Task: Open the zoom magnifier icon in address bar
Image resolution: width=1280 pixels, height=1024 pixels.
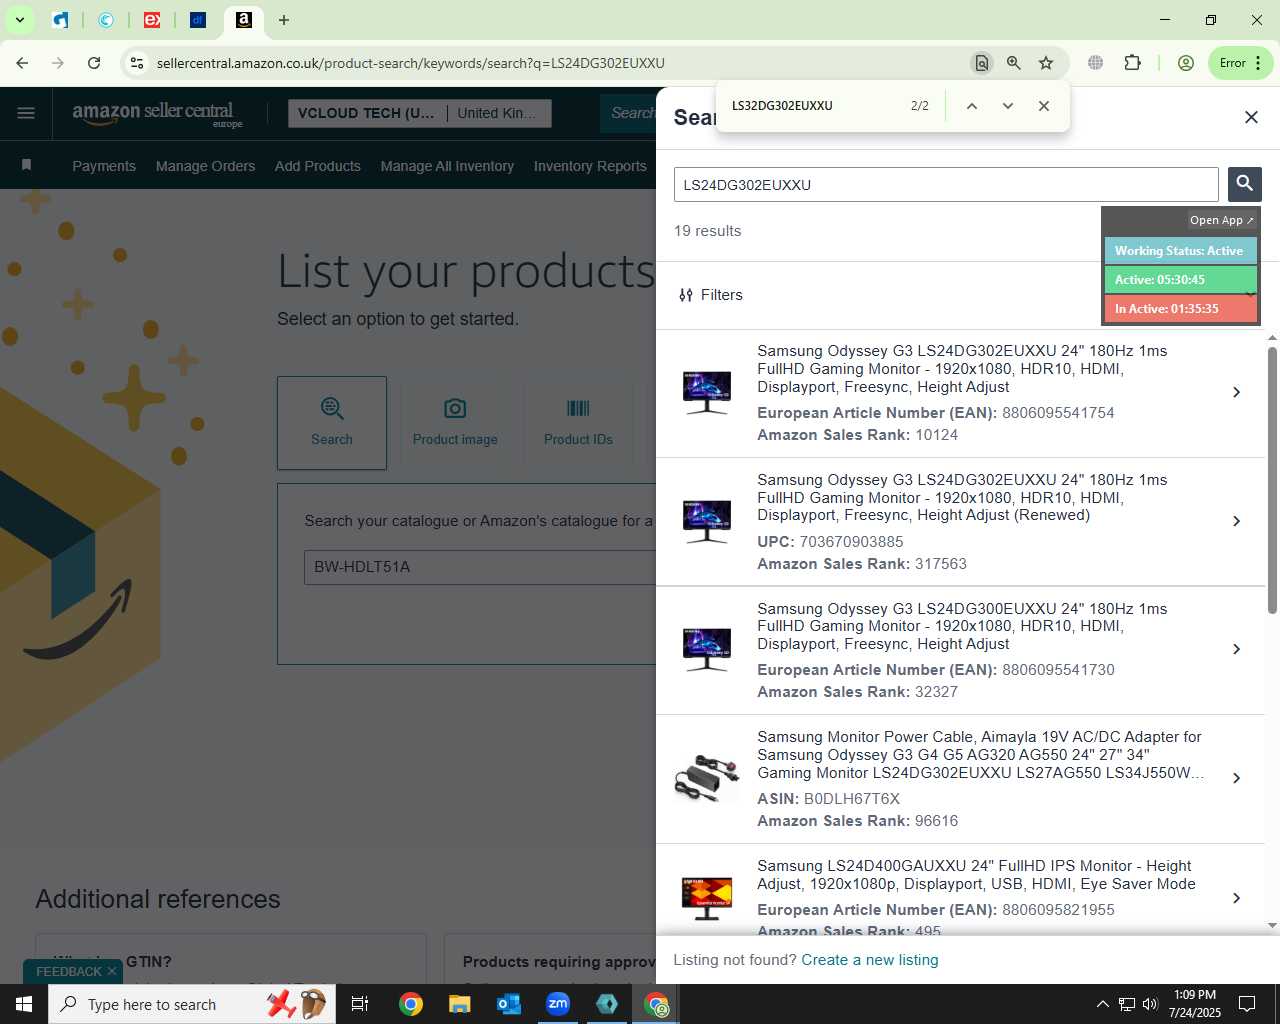Action: 1013,63
